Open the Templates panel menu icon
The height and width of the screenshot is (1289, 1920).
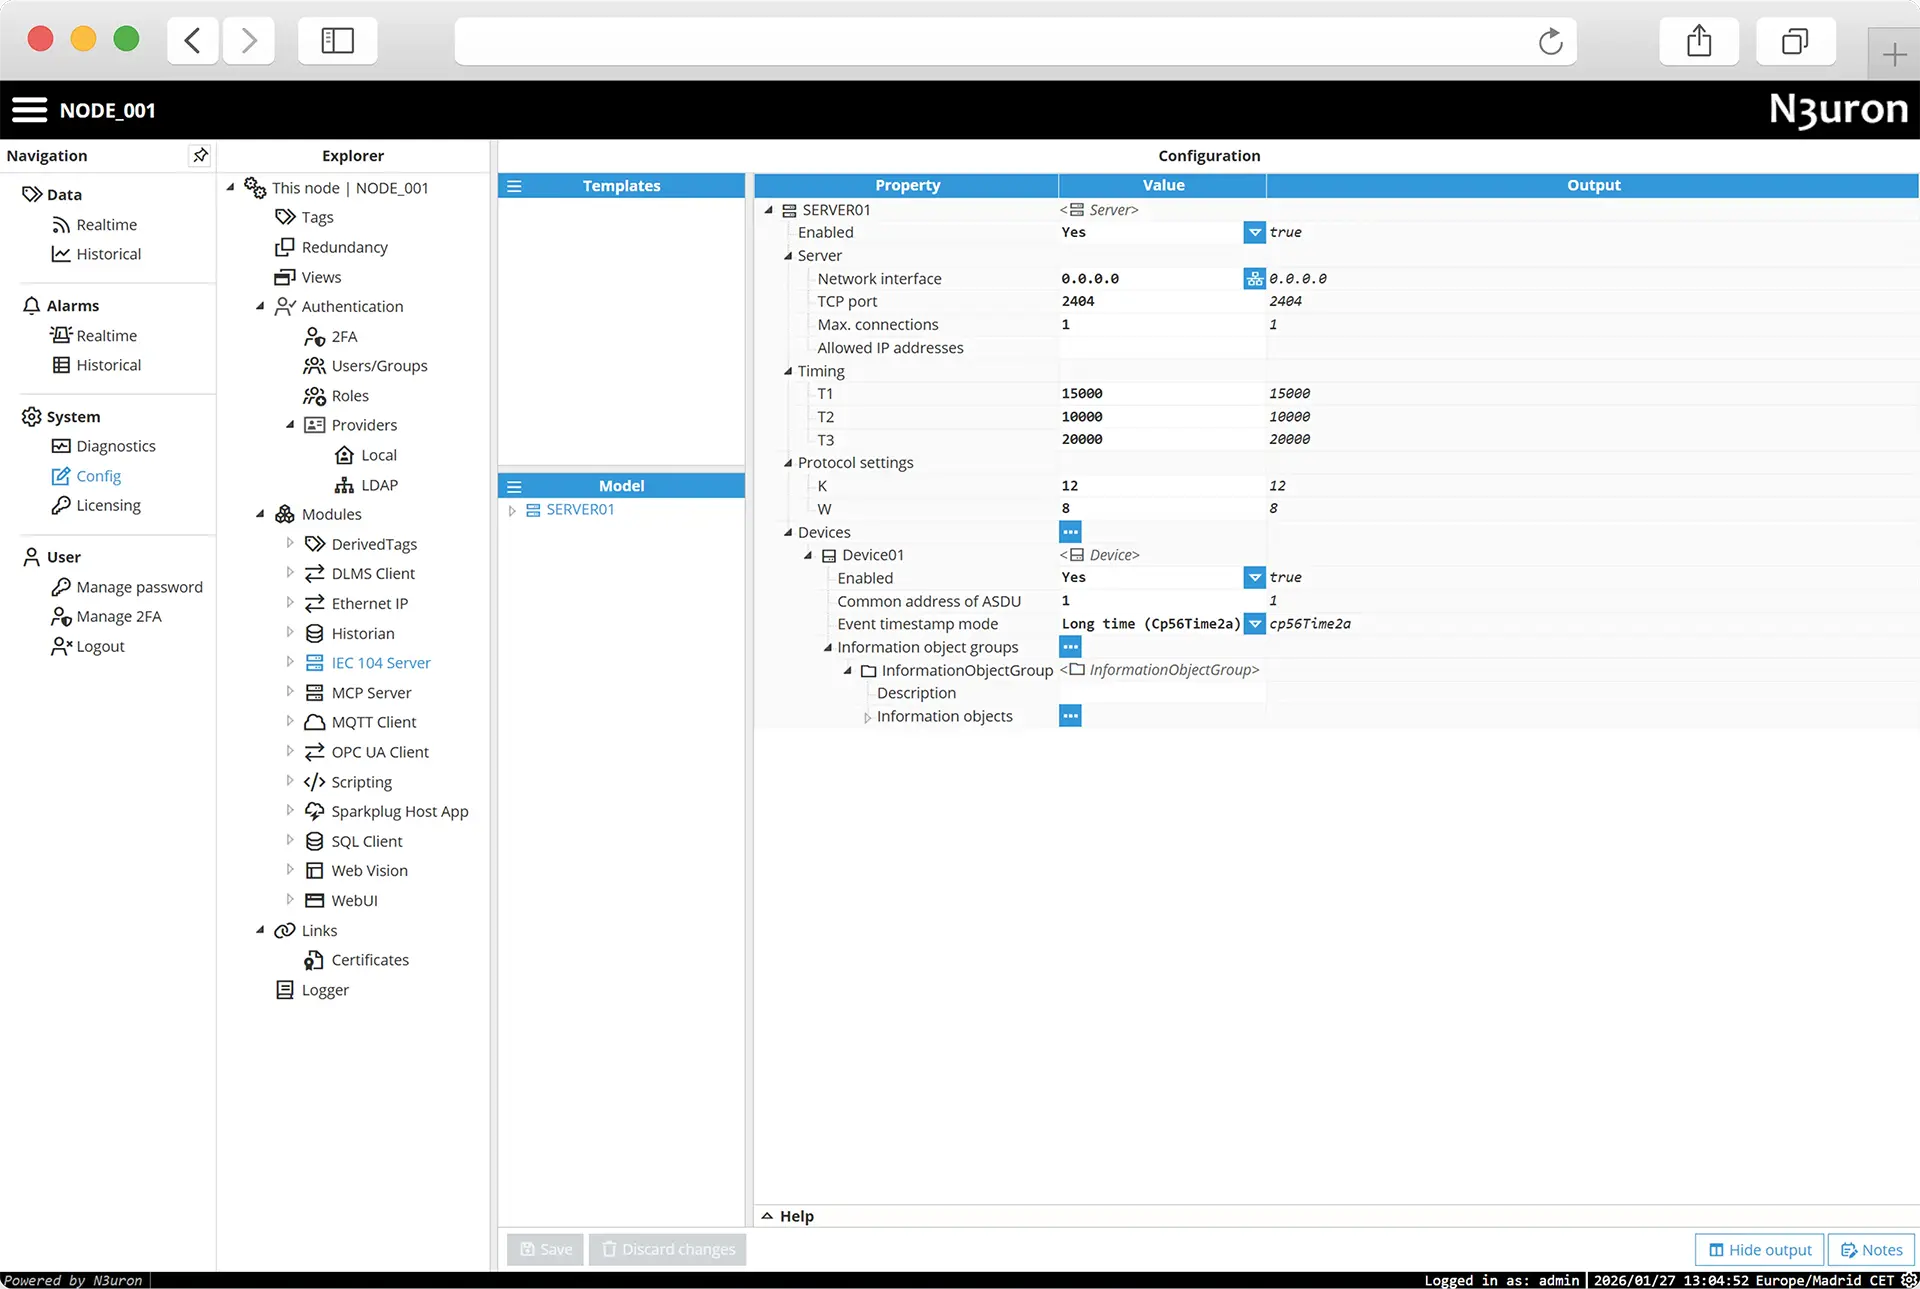pyautogui.click(x=514, y=186)
